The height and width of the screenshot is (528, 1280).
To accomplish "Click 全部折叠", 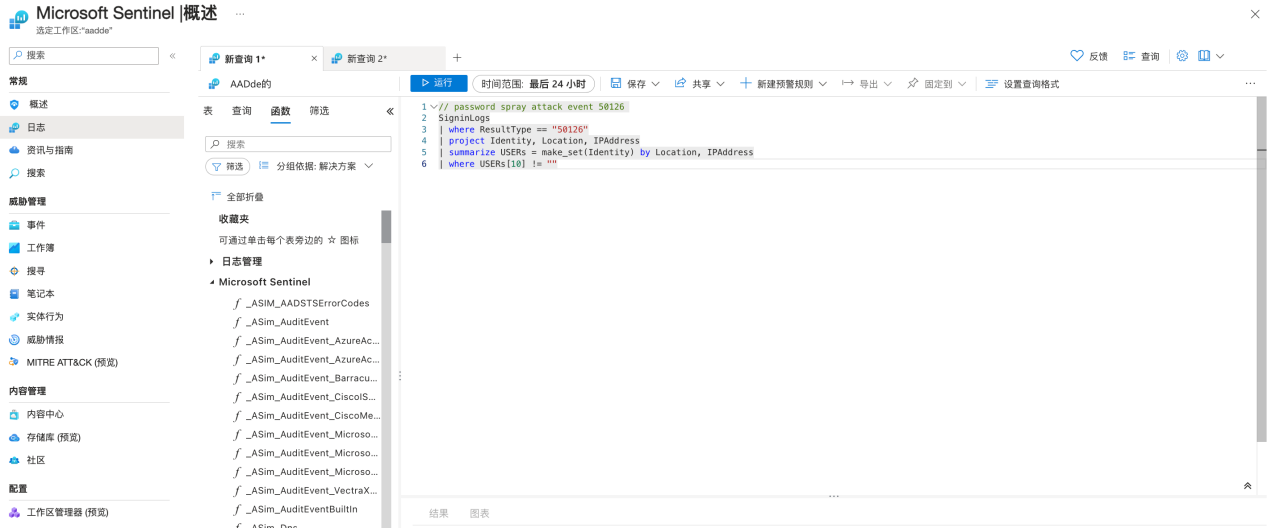I will coord(237,197).
